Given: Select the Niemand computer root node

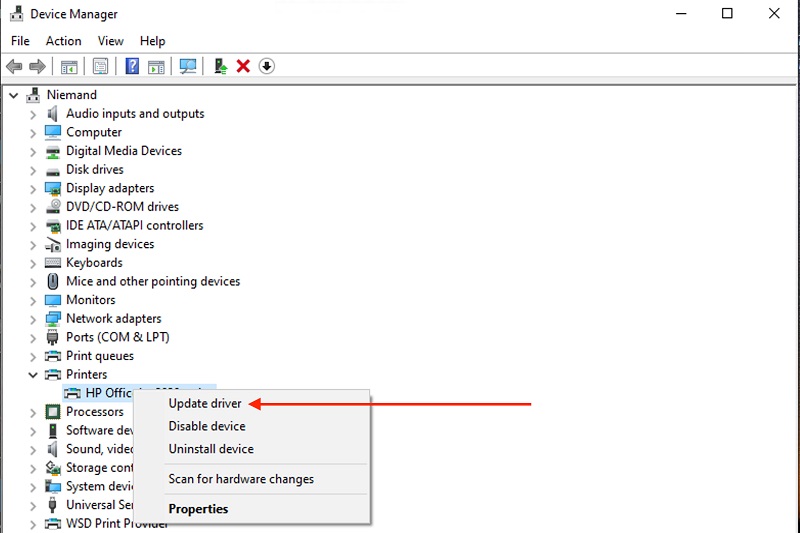Looking at the screenshot, I should pyautogui.click(x=72, y=95).
